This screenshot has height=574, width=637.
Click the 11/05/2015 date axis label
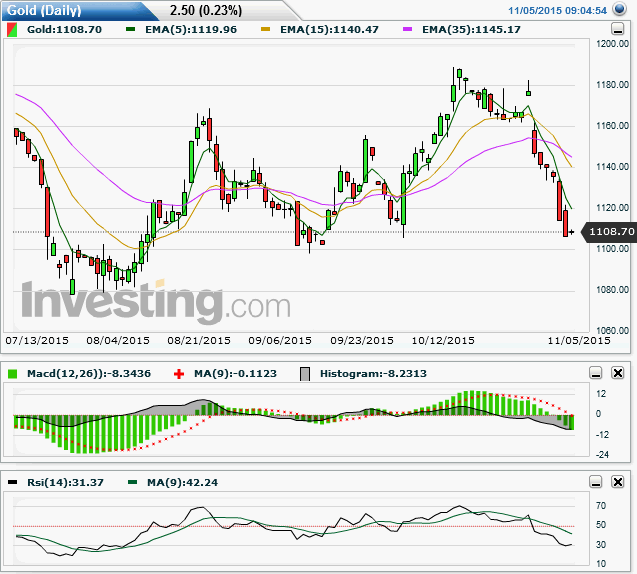579,340
